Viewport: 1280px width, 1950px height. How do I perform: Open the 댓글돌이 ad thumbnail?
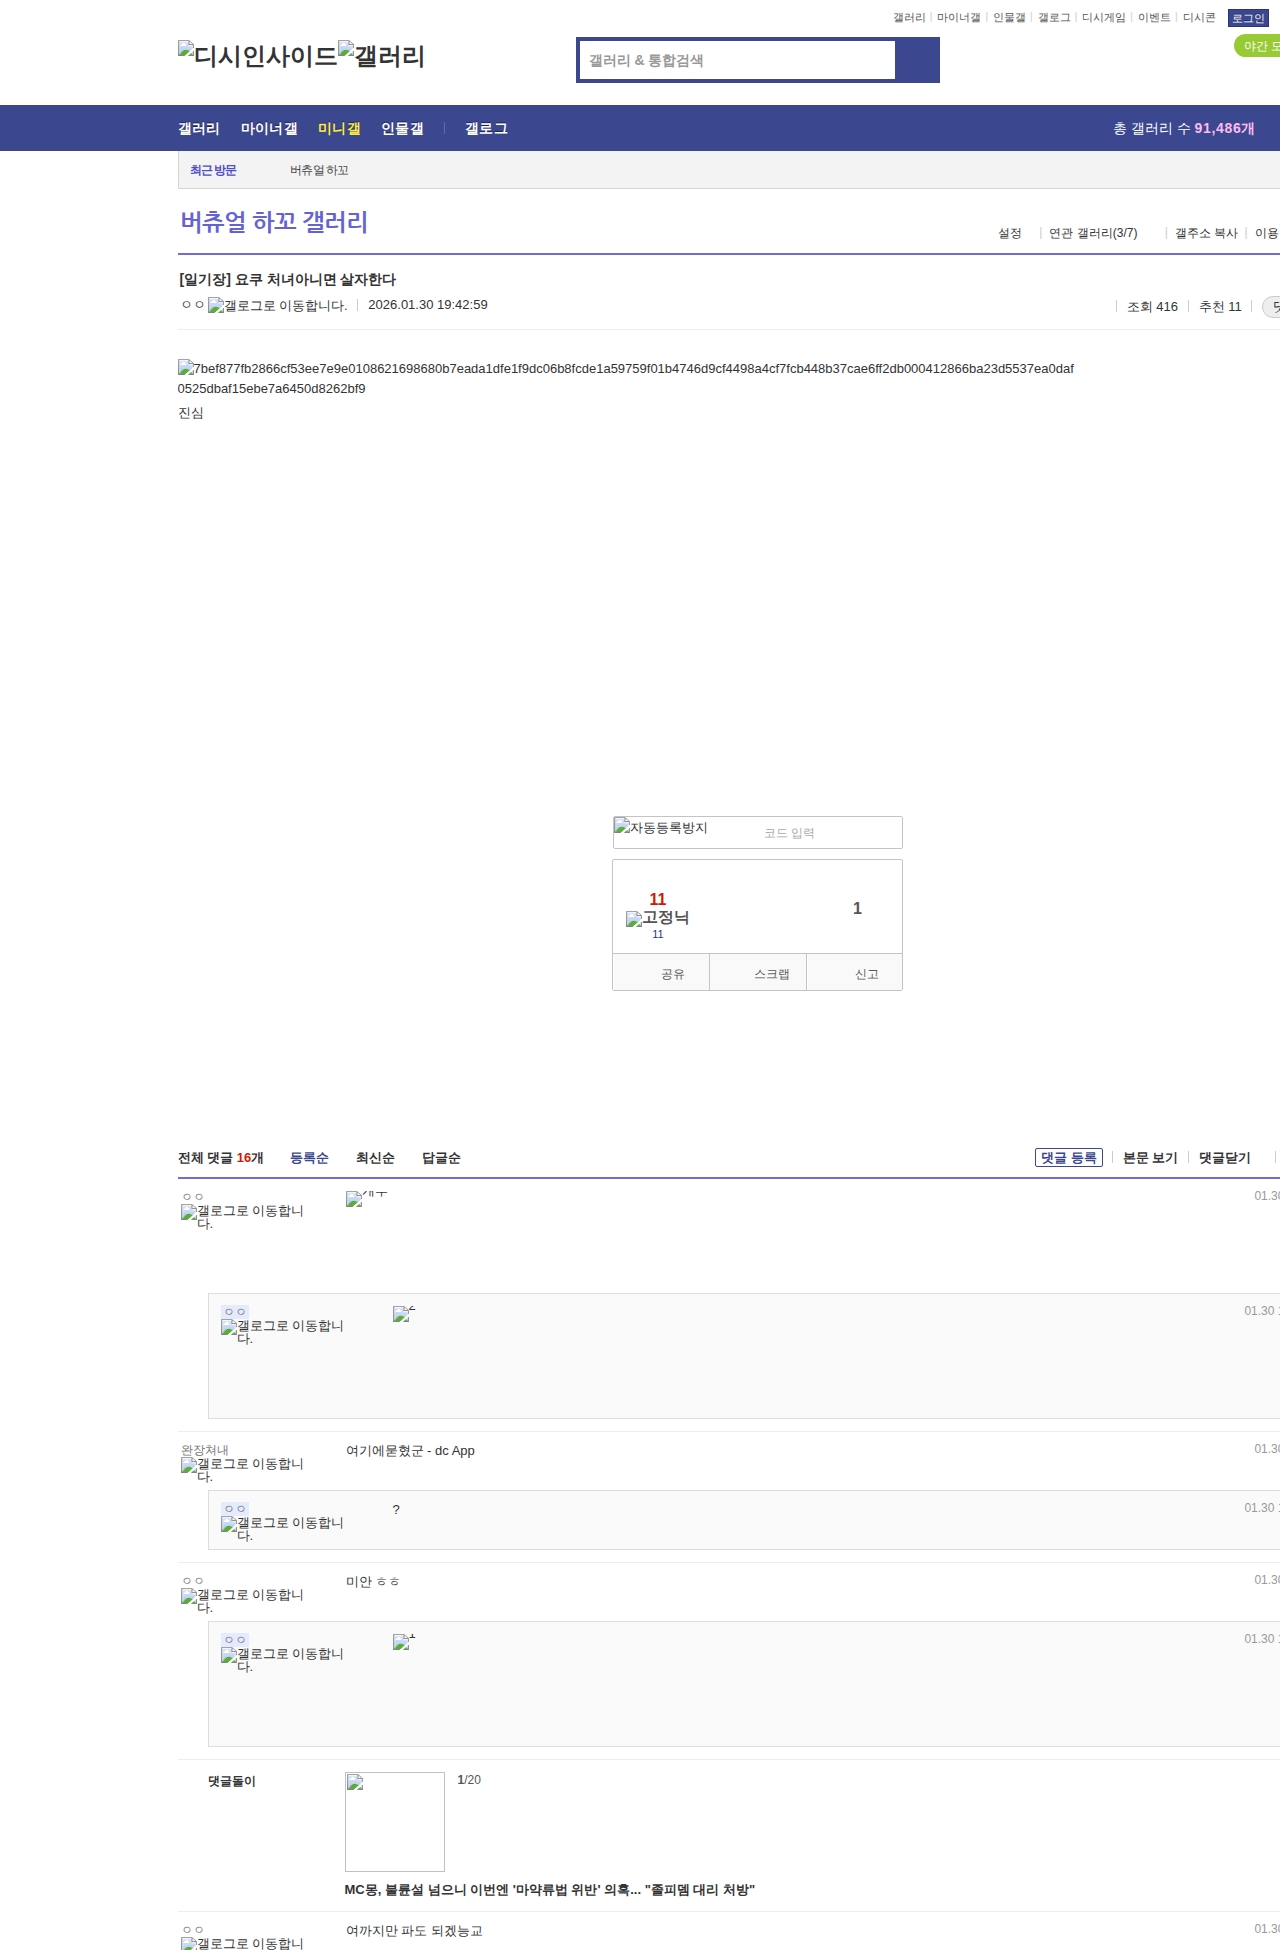(395, 1822)
